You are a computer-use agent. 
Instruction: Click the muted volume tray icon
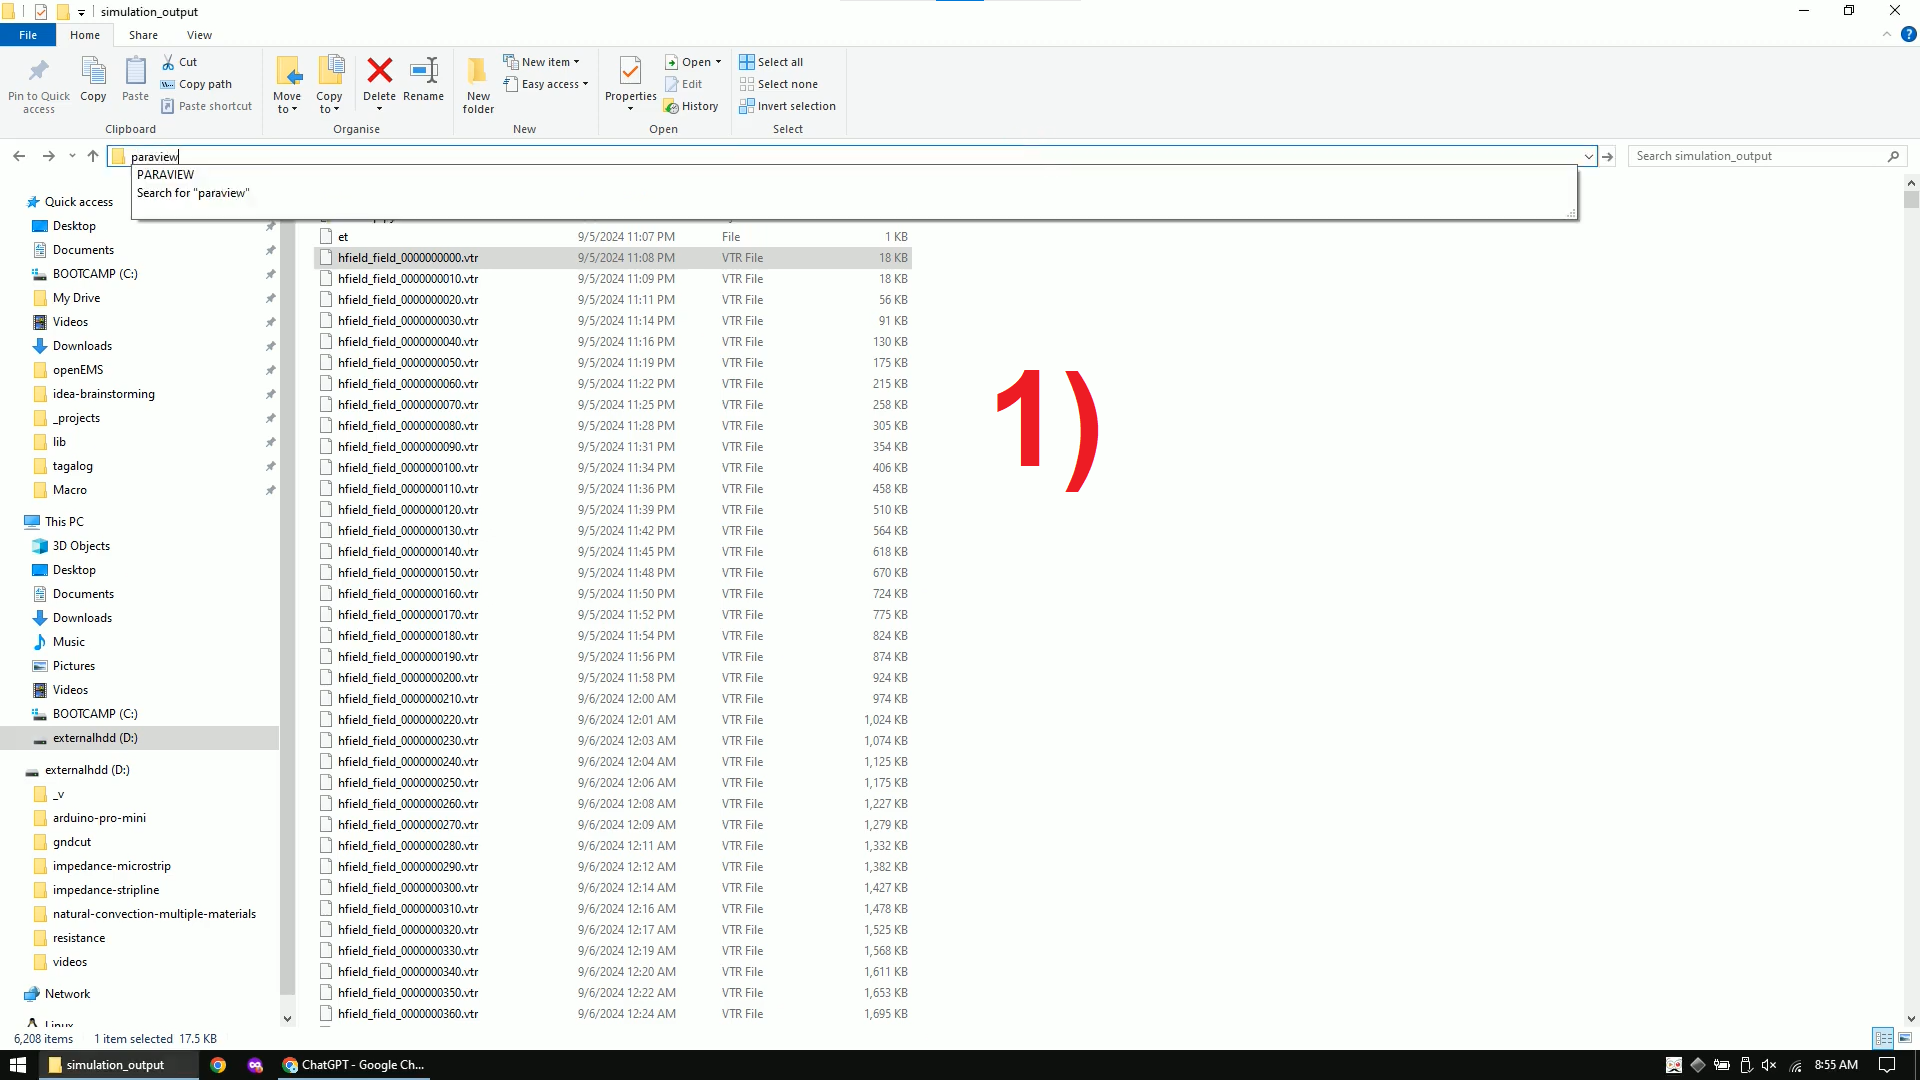1769,1065
